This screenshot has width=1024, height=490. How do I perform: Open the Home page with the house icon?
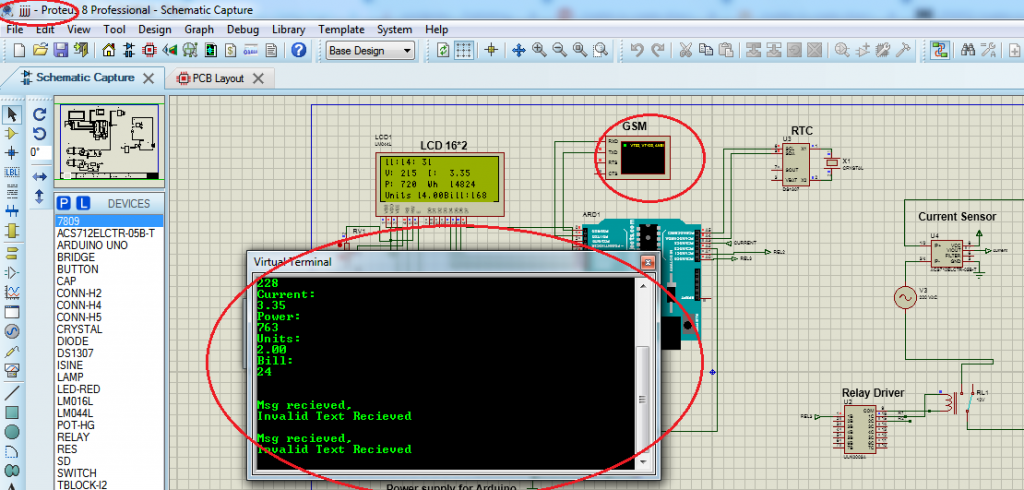pos(109,50)
